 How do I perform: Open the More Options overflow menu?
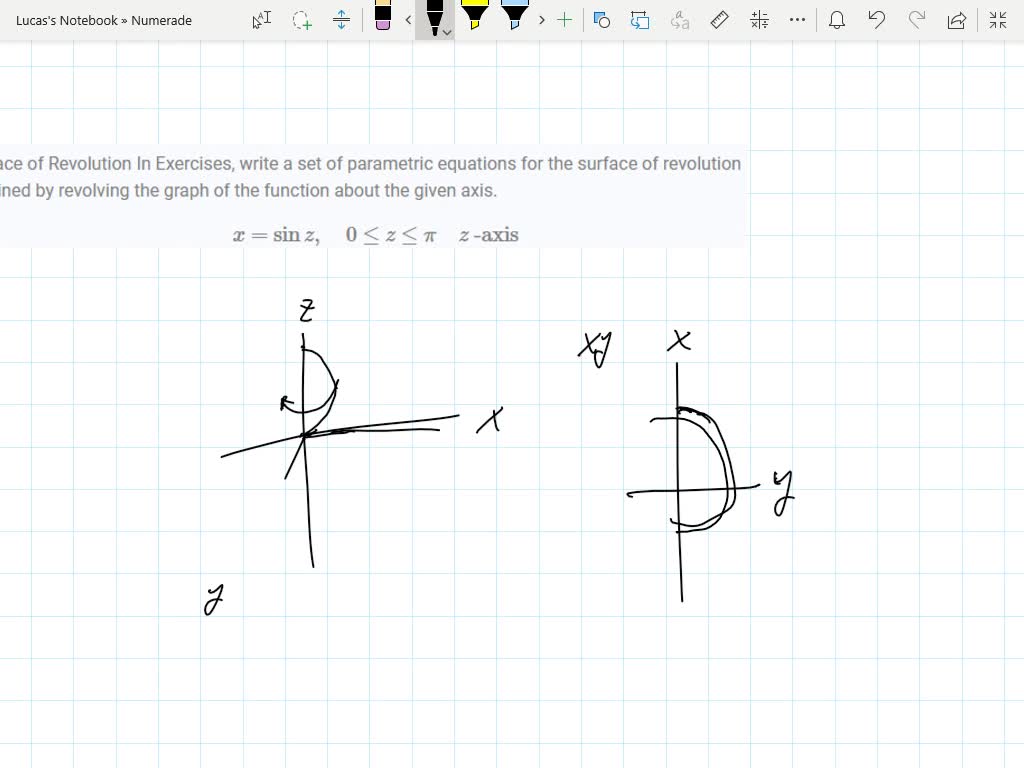797,20
